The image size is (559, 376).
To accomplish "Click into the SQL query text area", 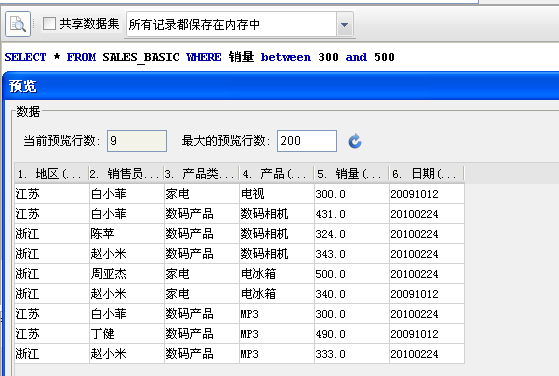I will 280,57.
